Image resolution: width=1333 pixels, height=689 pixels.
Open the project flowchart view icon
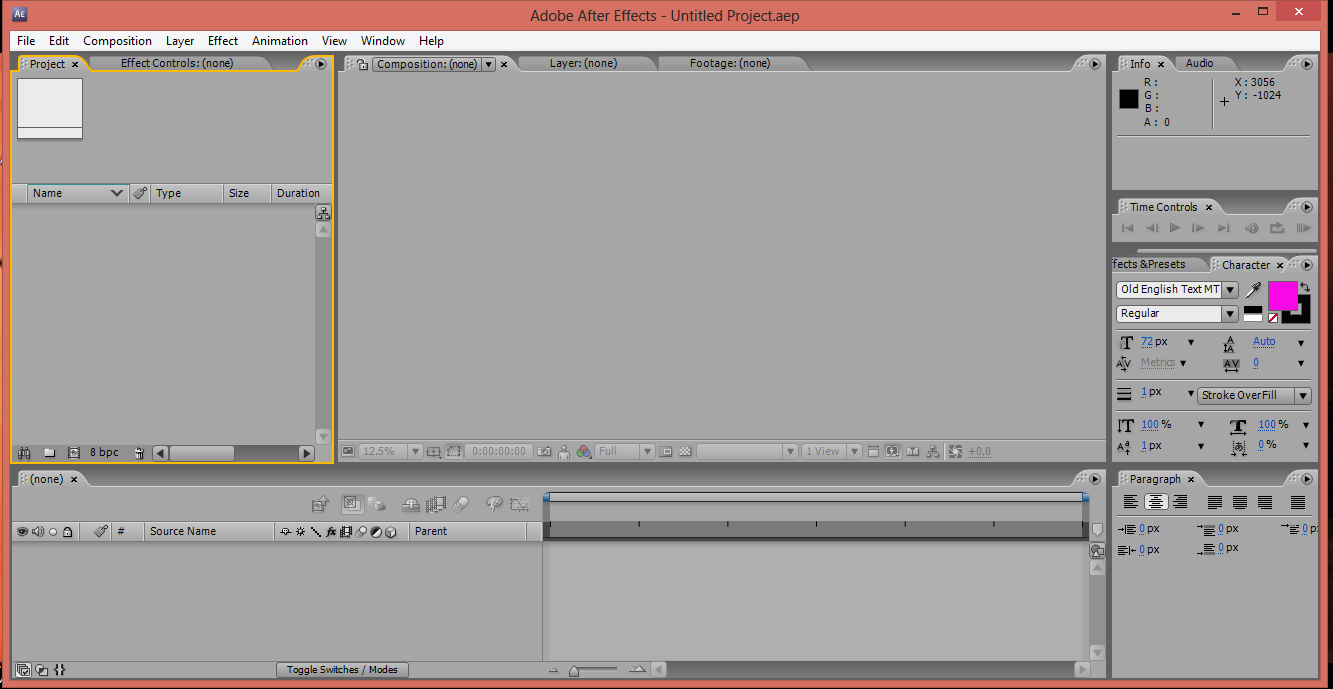tap(323, 213)
